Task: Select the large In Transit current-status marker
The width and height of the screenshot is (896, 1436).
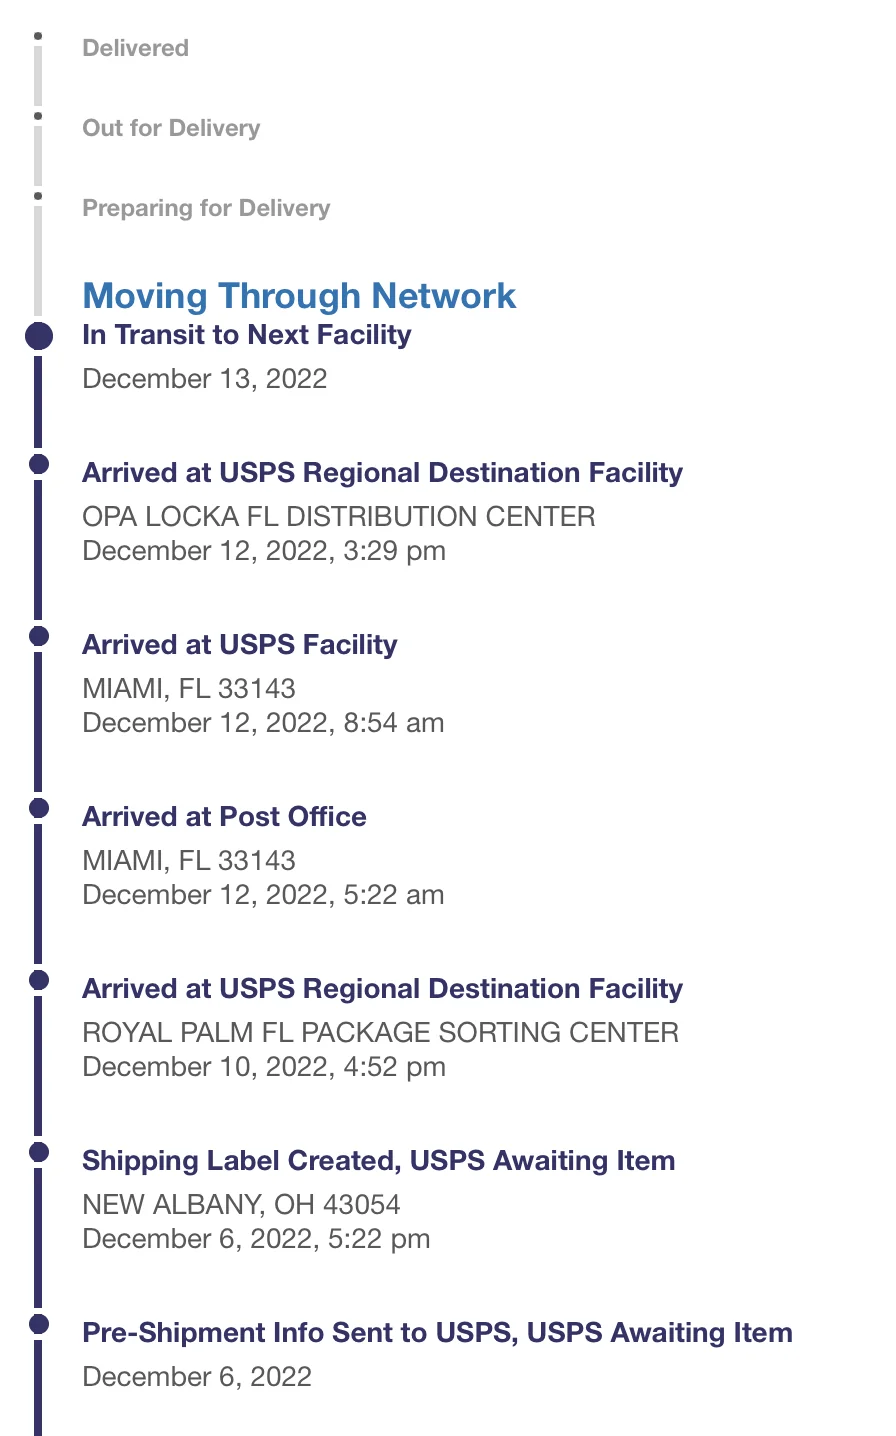Action: tap(38, 336)
